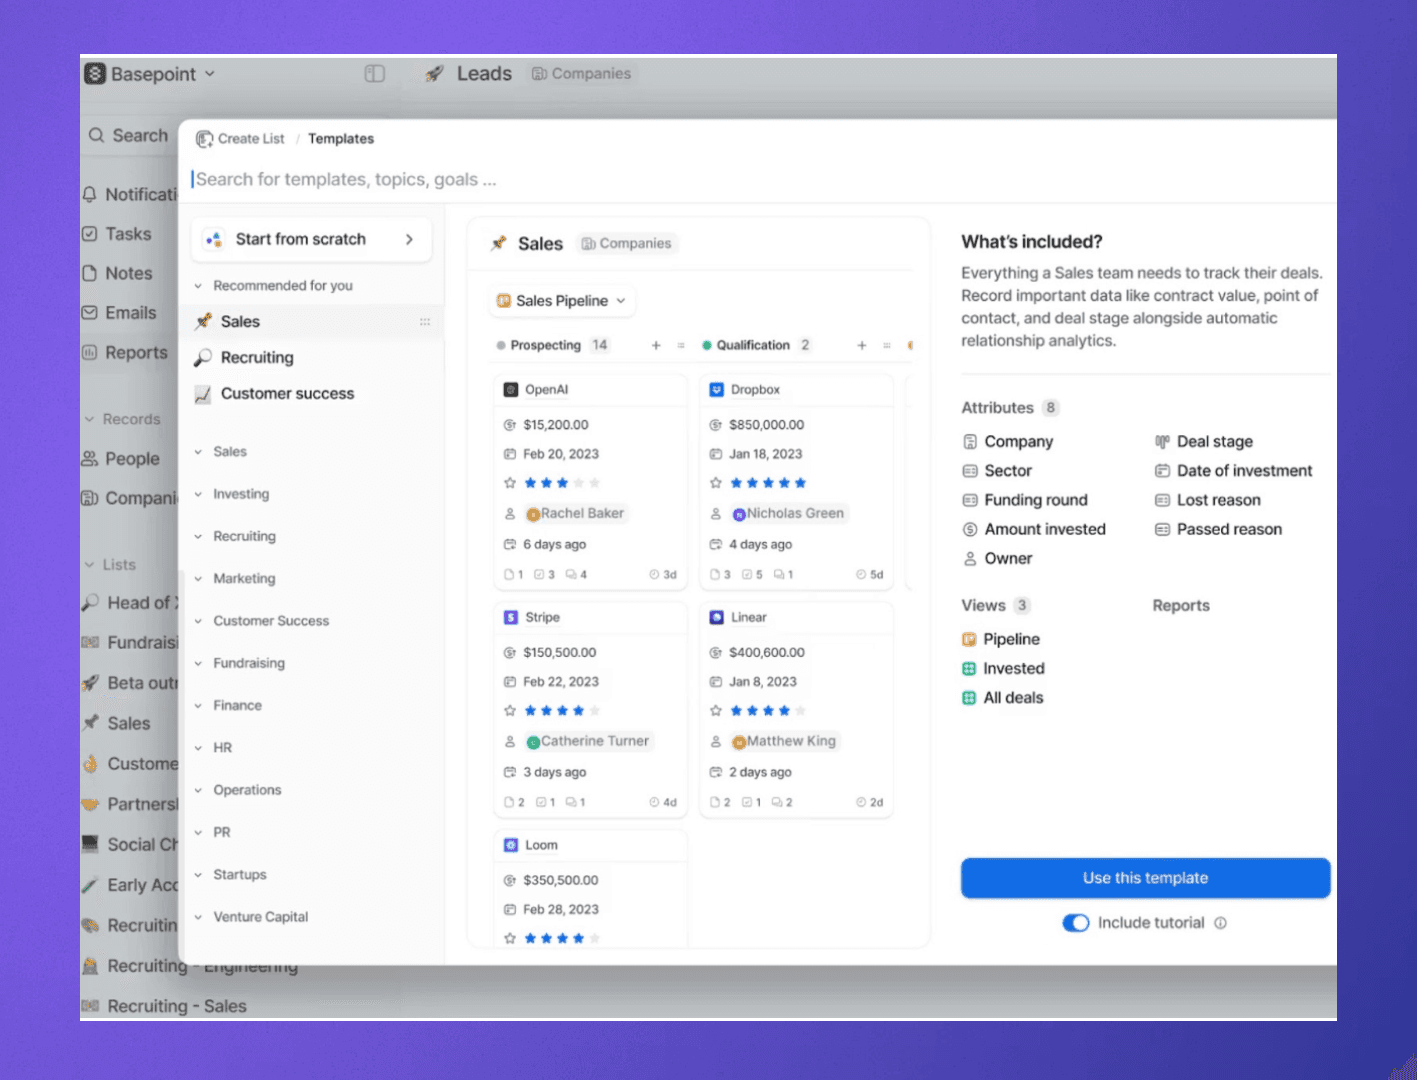
Task: Open Search from the sidebar
Action: [135, 135]
